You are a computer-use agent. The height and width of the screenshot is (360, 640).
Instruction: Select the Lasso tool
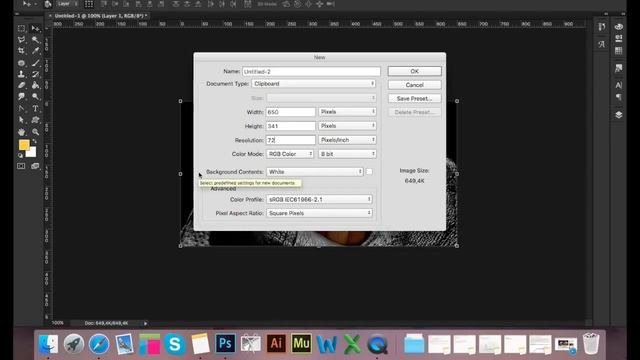click(x=21, y=40)
